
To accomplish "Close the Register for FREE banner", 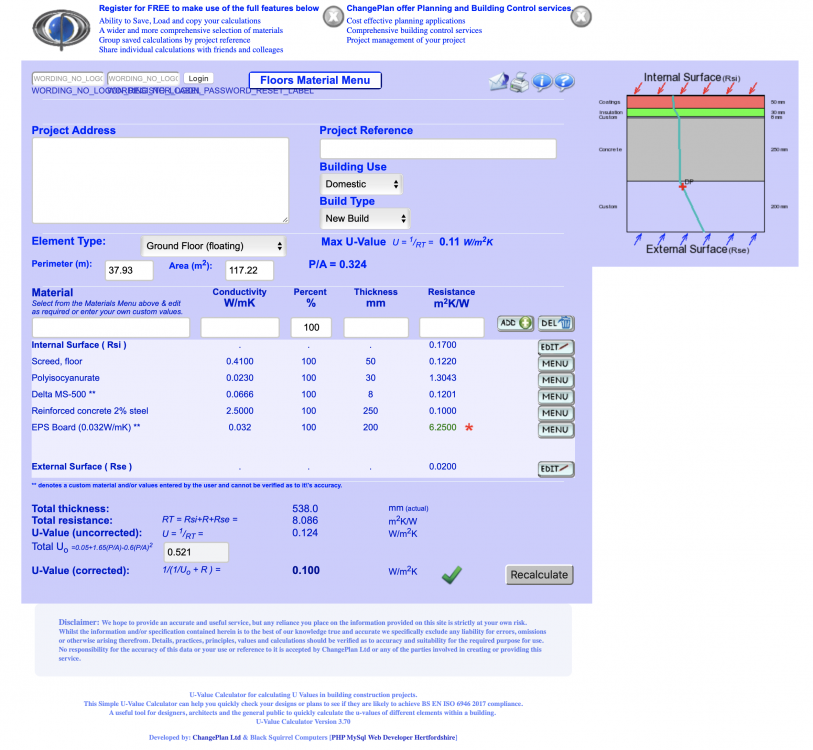I will pyautogui.click(x=333, y=17).
